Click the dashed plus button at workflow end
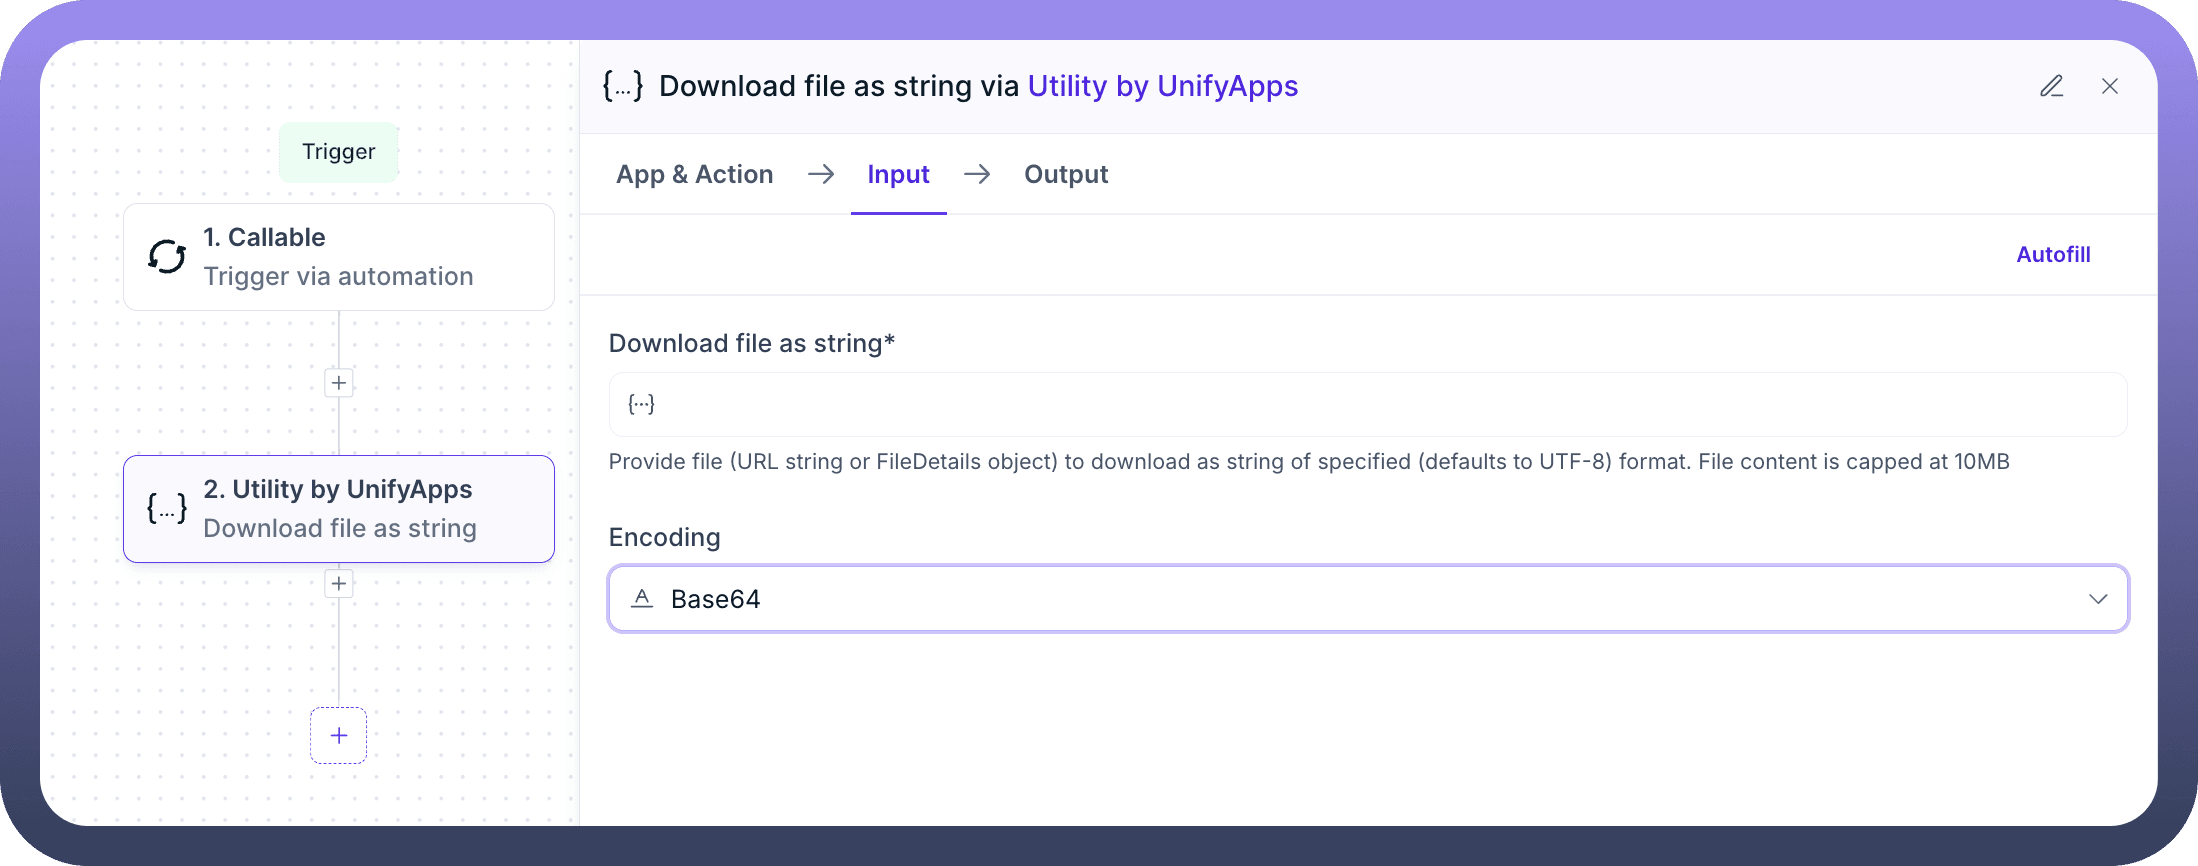2198x866 pixels. (339, 736)
